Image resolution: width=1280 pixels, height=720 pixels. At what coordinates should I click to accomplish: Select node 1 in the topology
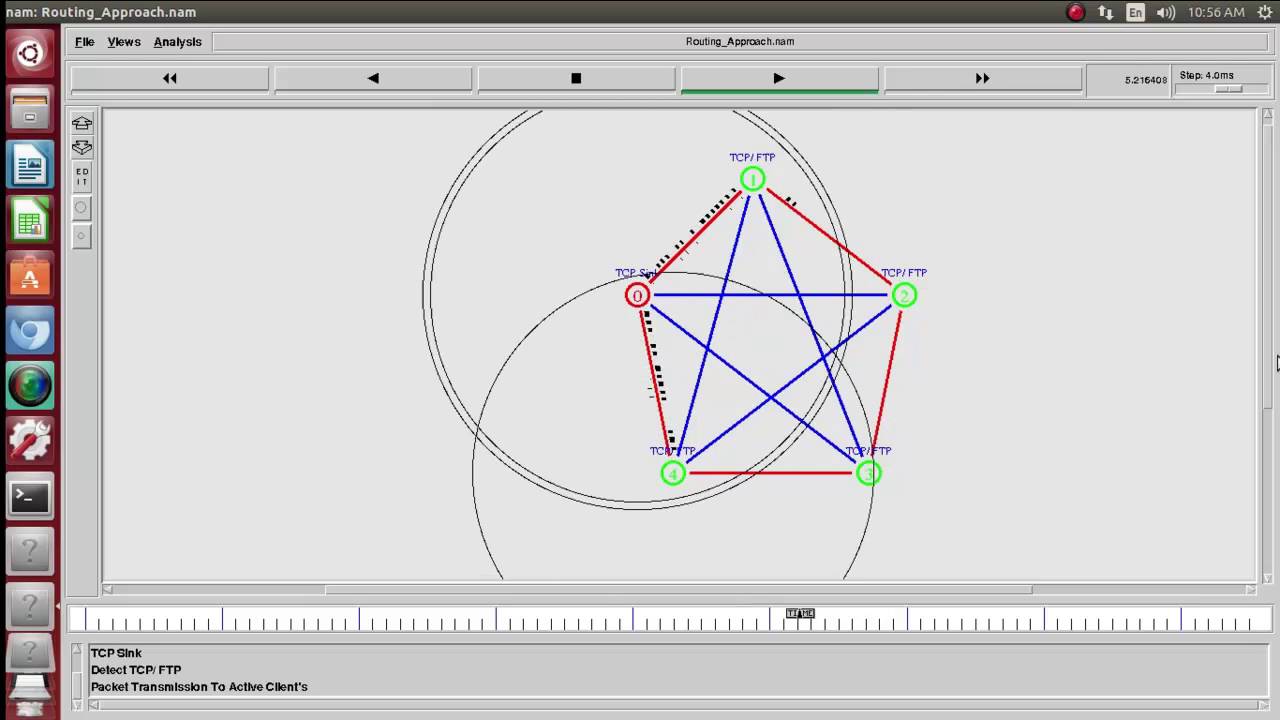(x=752, y=179)
